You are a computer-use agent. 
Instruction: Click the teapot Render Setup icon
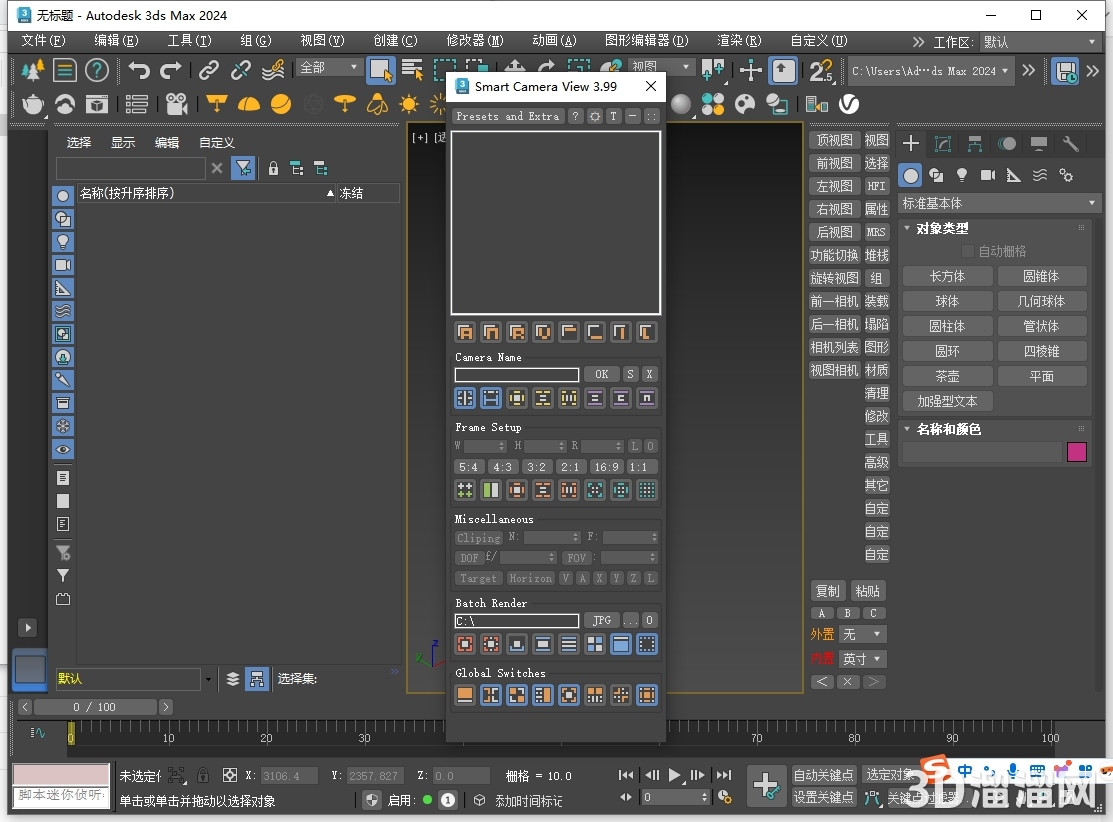pos(31,103)
